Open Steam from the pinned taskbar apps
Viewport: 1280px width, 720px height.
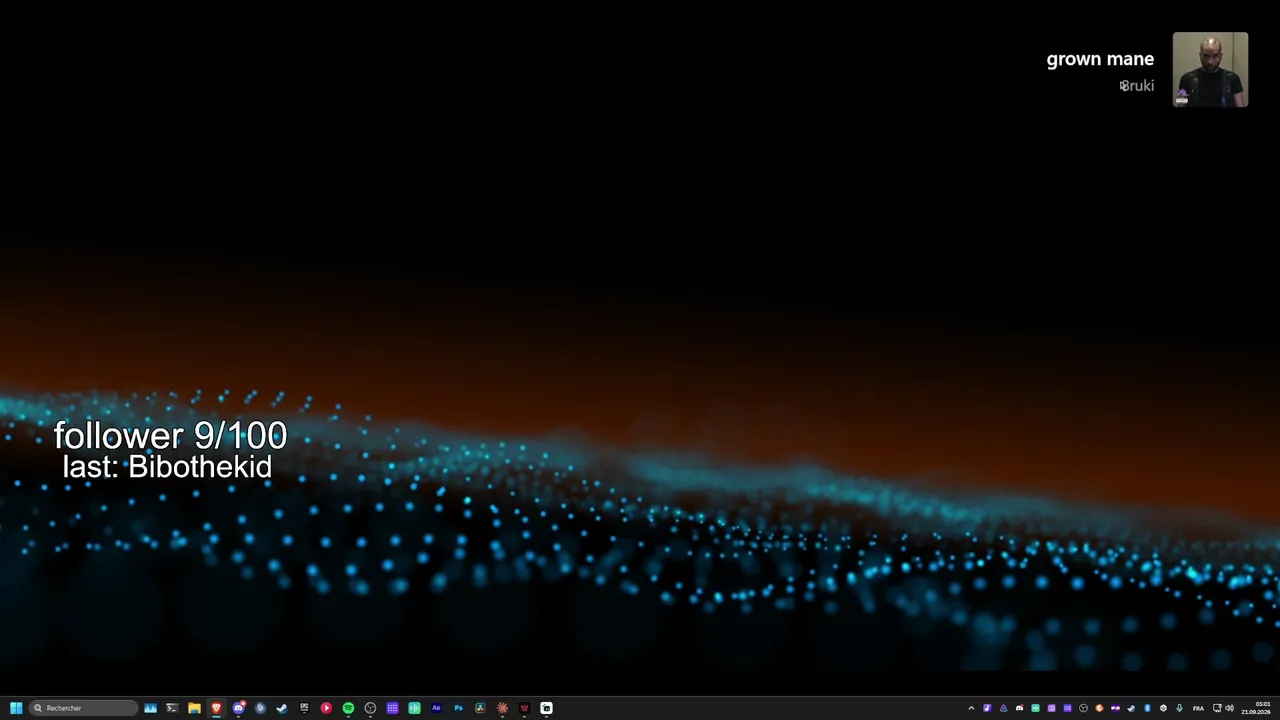pos(282,708)
